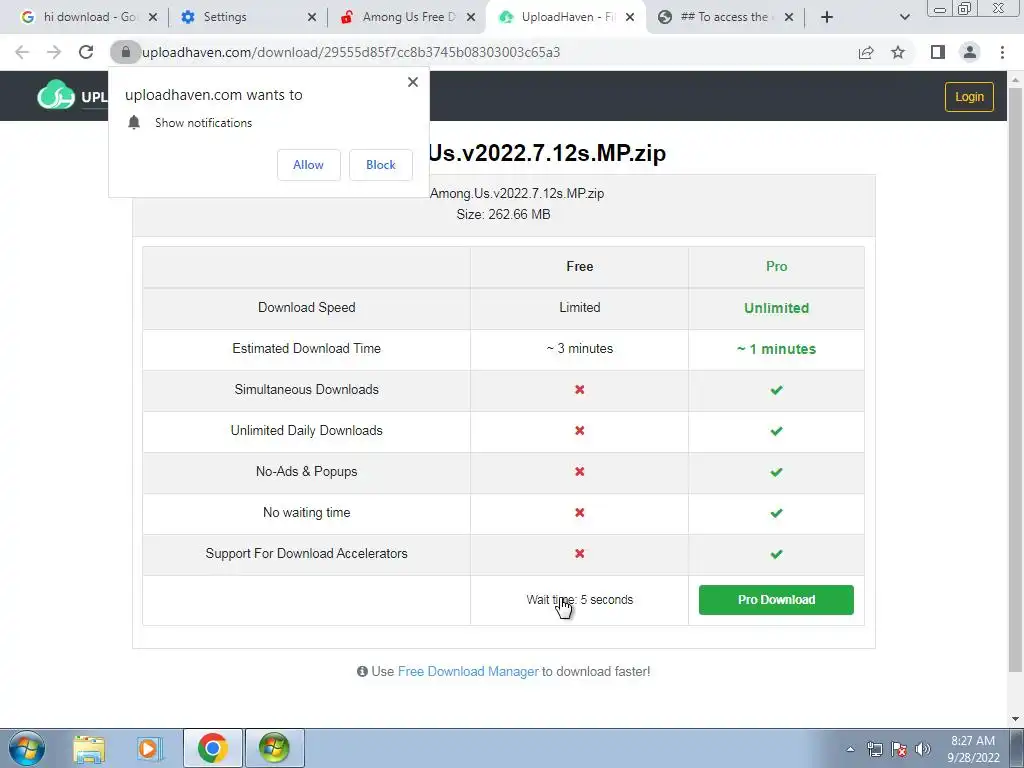The width and height of the screenshot is (1024, 768).
Task: Click the green check for Support For Download Accelerators
Action: click(776, 554)
